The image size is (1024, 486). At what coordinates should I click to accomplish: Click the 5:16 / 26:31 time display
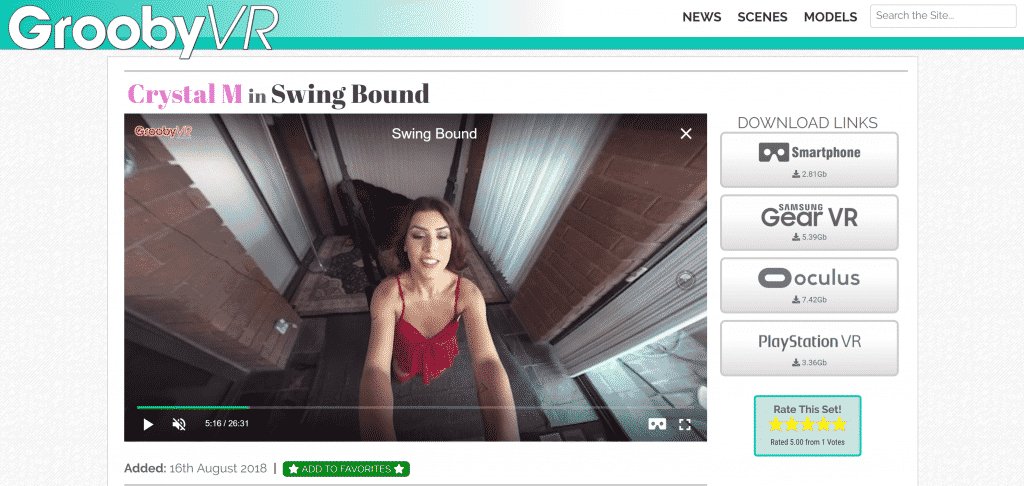pyautogui.click(x=227, y=424)
